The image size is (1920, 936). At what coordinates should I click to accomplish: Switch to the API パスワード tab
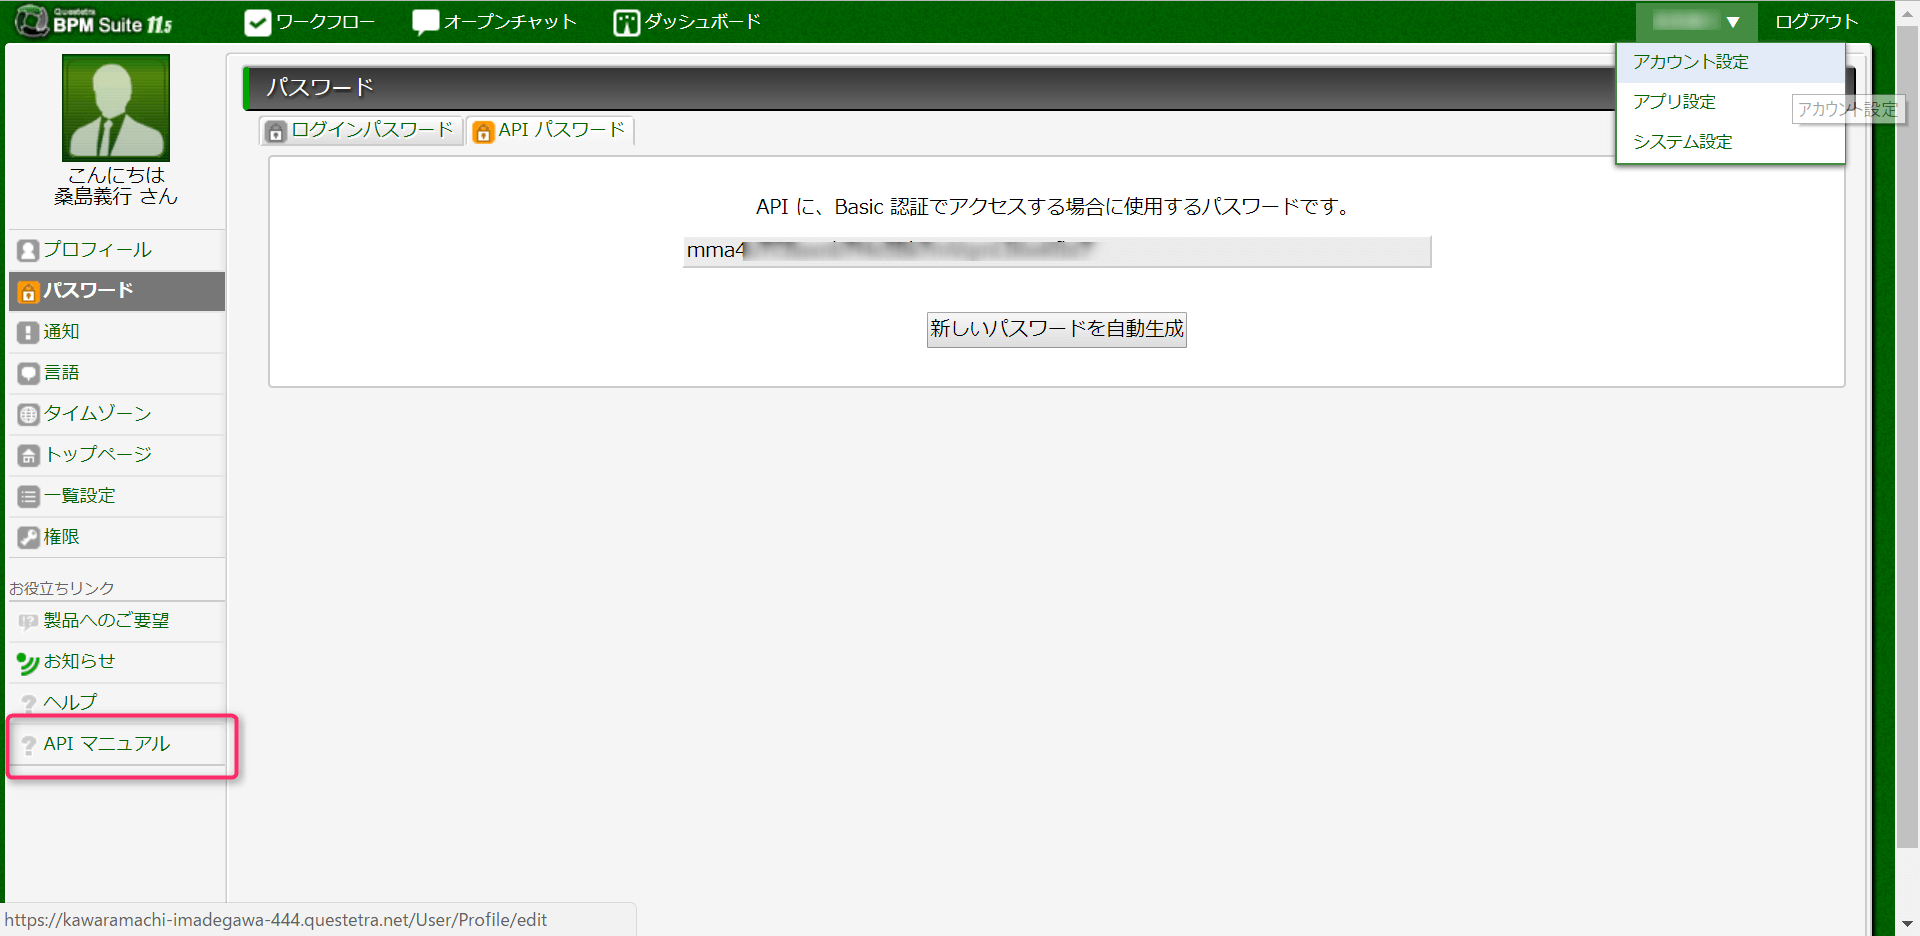[x=550, y=131]
